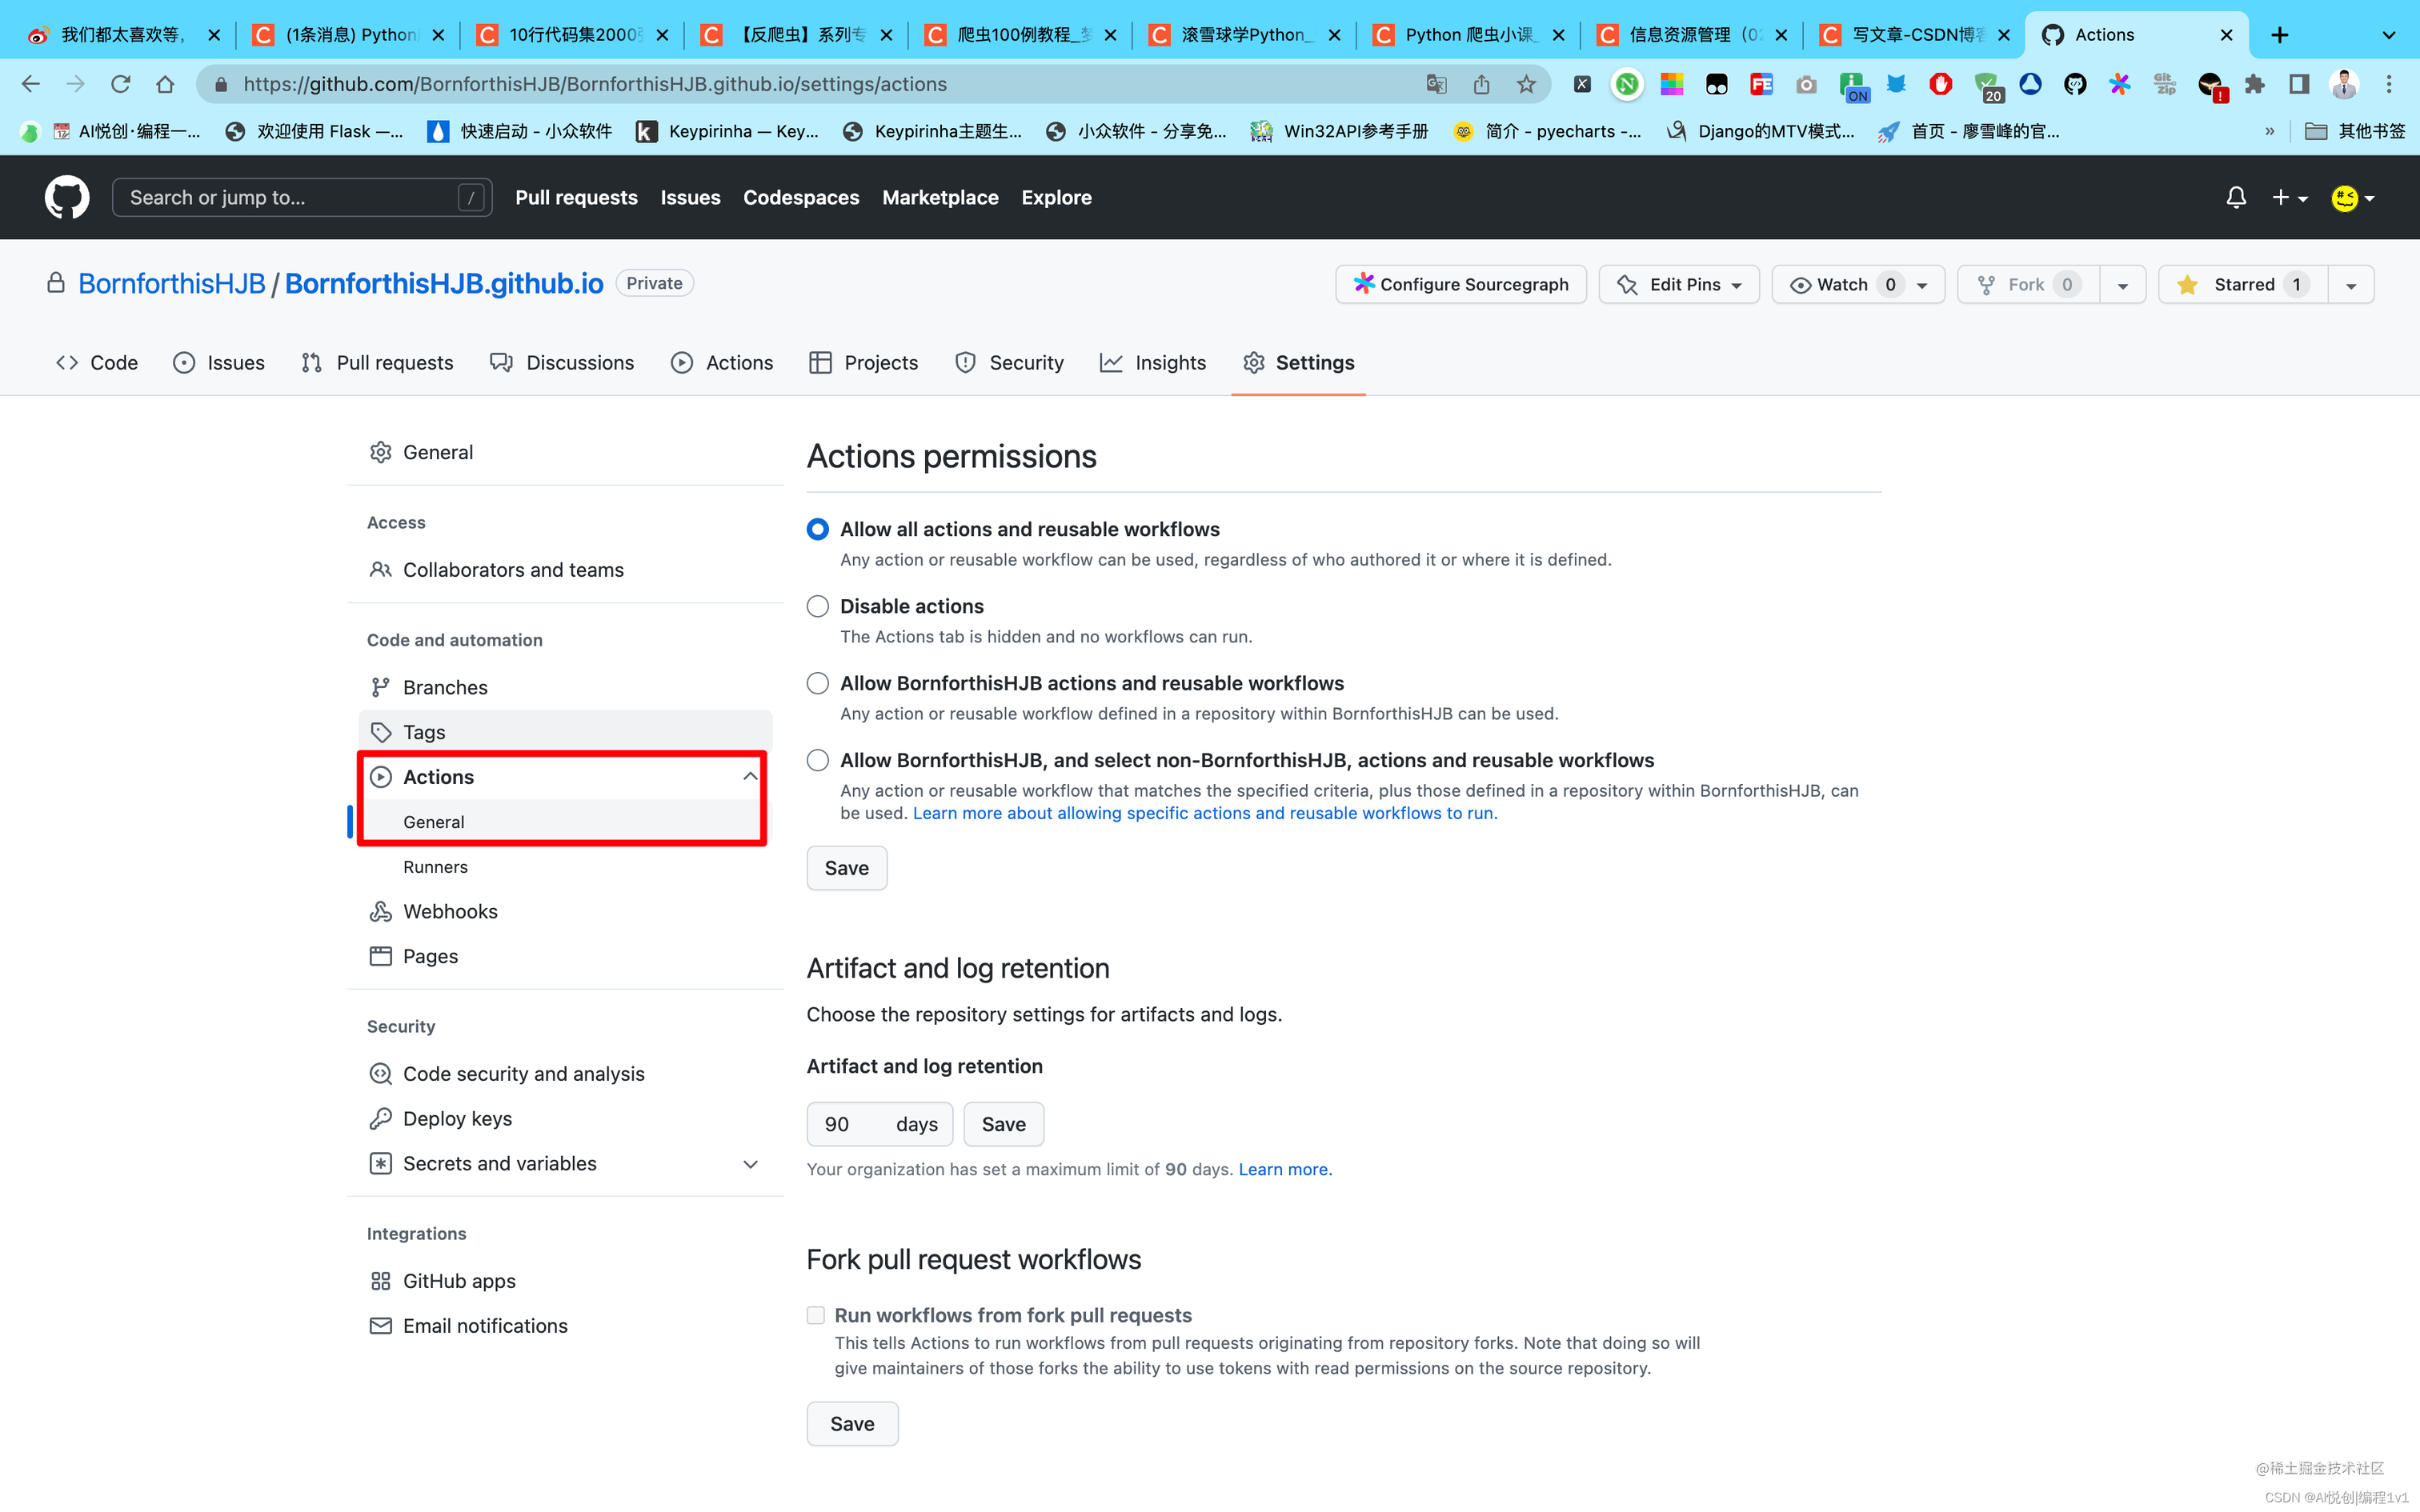Open notifications via the bell icon
The width and height of the screenshot is (2420, 1512).
tap(2236, 197)
